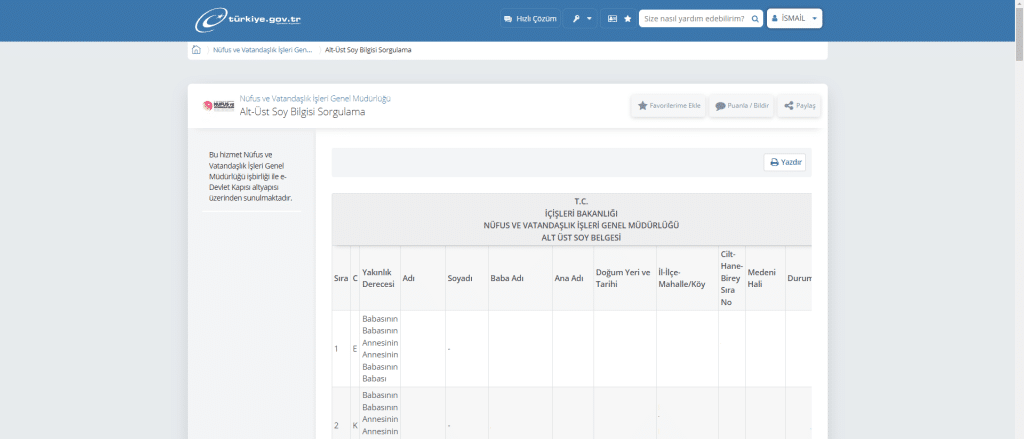
Task: Click the Nüfus agency logo
Action: pos(217,105)
